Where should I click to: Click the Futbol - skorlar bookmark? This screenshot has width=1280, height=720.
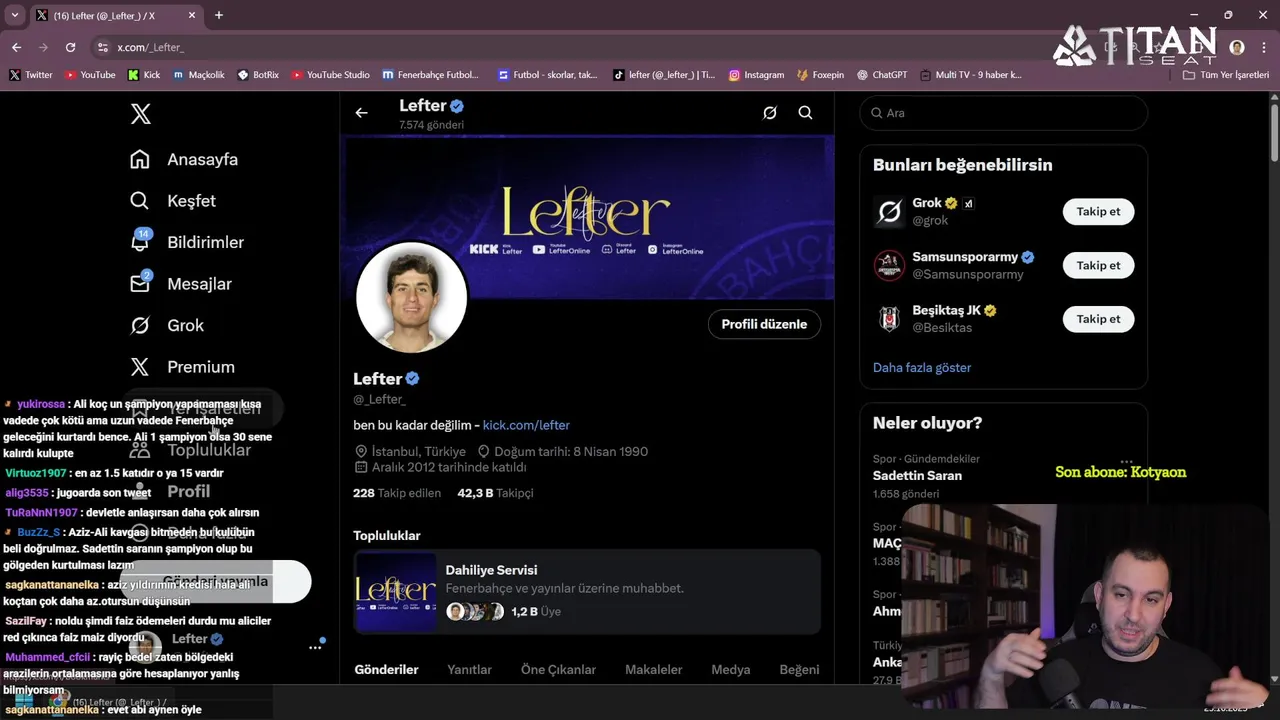(548, 75)
